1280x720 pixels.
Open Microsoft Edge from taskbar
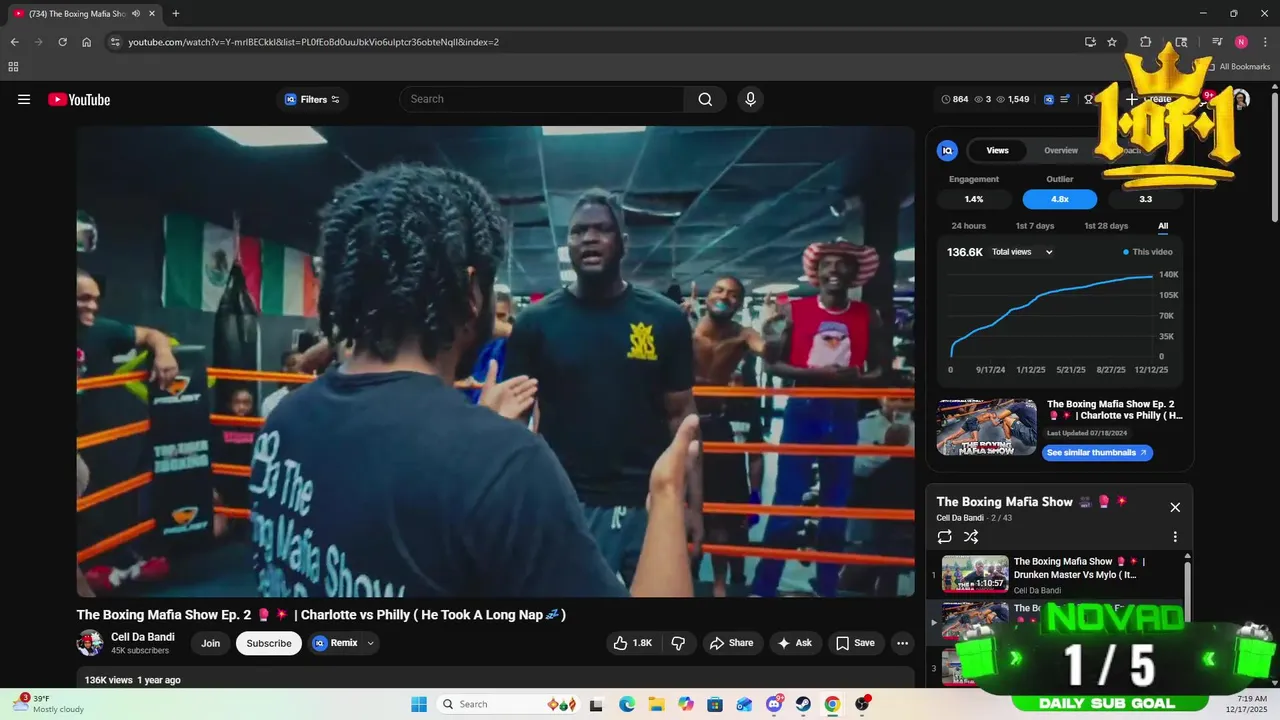(x=626, y=704)
